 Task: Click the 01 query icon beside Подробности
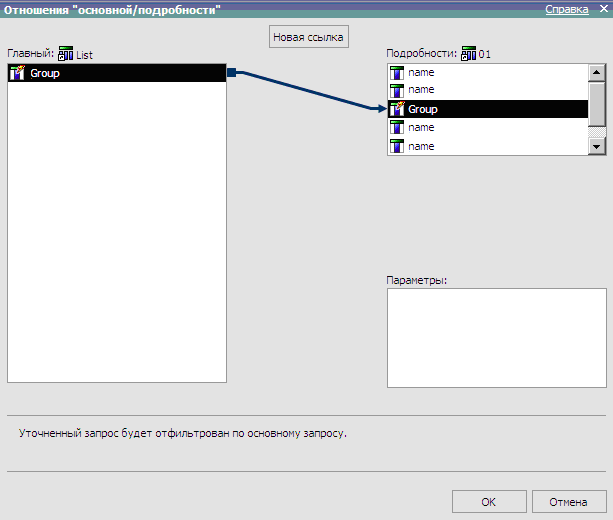[x=468, y=54]
